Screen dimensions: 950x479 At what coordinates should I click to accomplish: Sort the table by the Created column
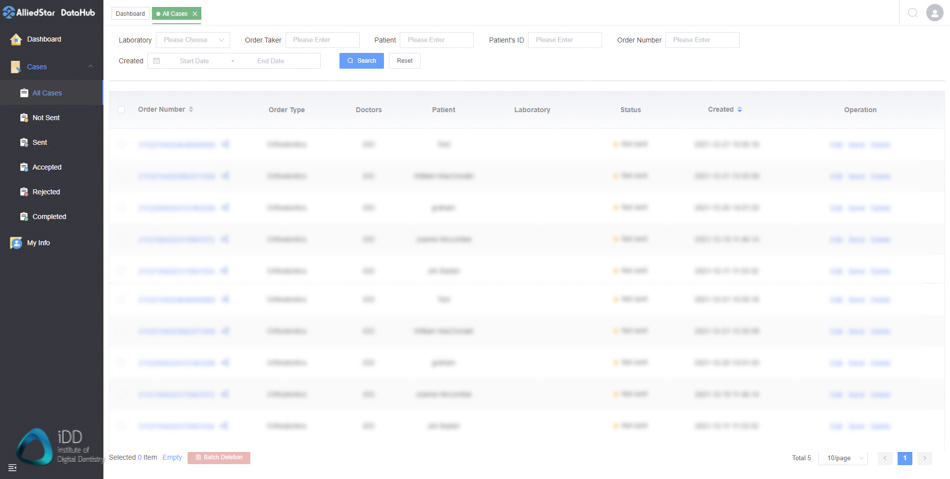(x=739, y=109)
